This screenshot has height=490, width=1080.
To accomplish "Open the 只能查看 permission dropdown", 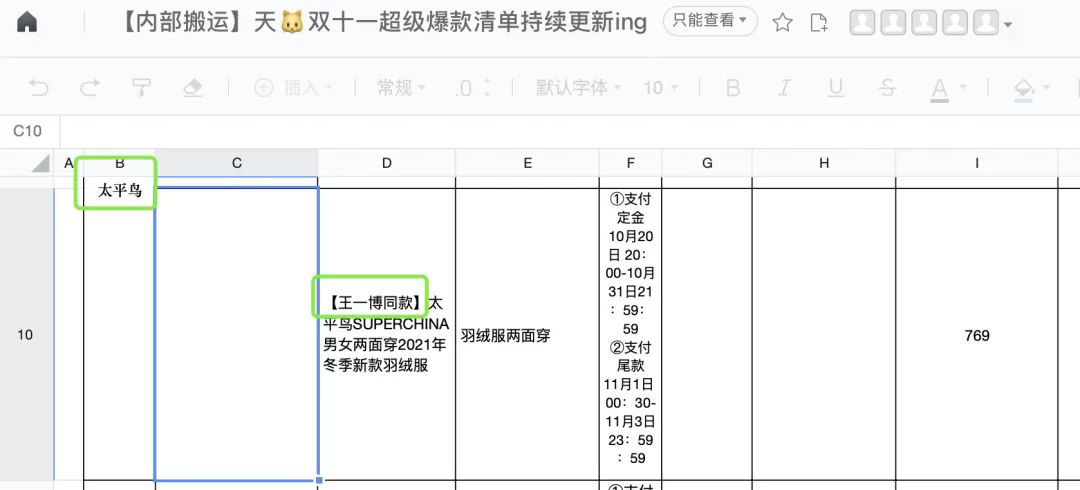I will [x=710, y=21].
